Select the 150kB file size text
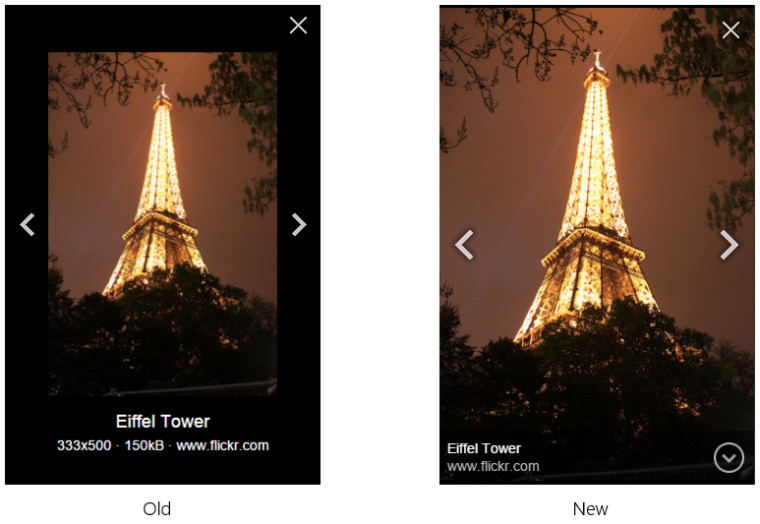 tap(144, 445)
